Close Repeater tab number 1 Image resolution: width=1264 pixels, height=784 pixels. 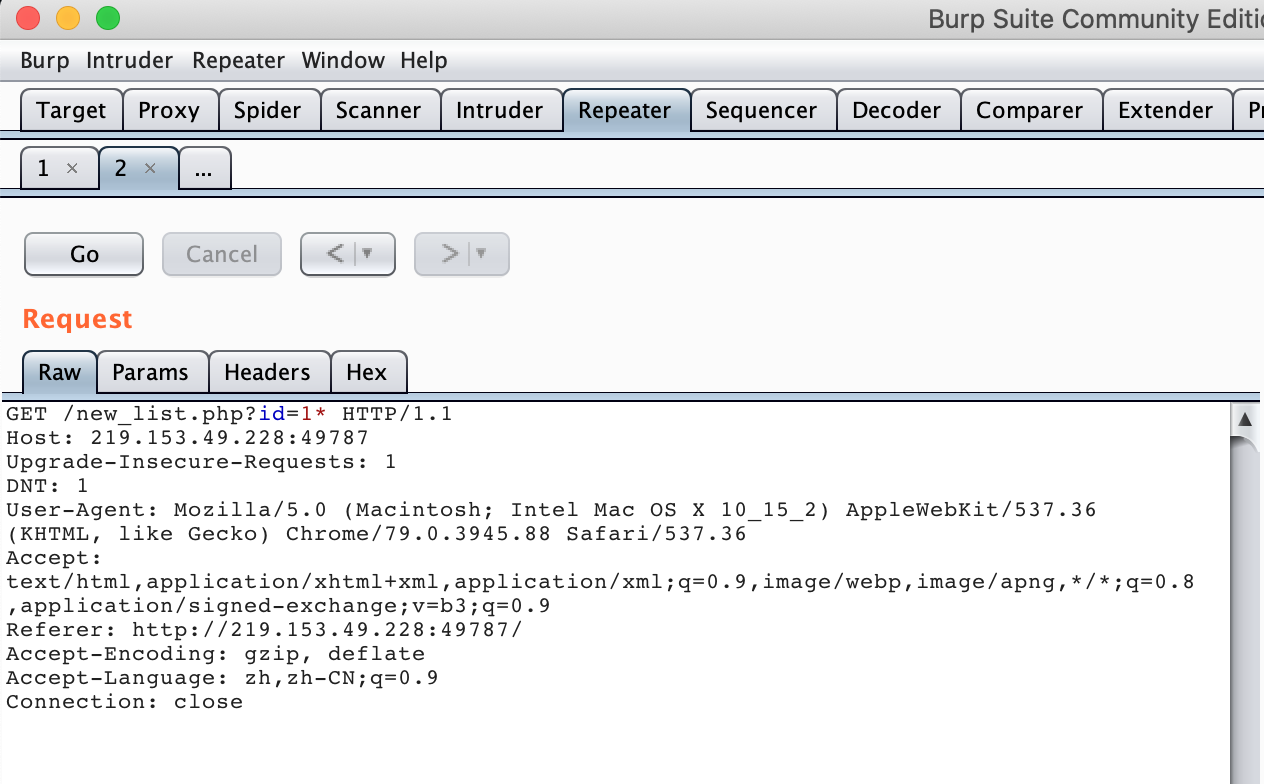[72, 169]
